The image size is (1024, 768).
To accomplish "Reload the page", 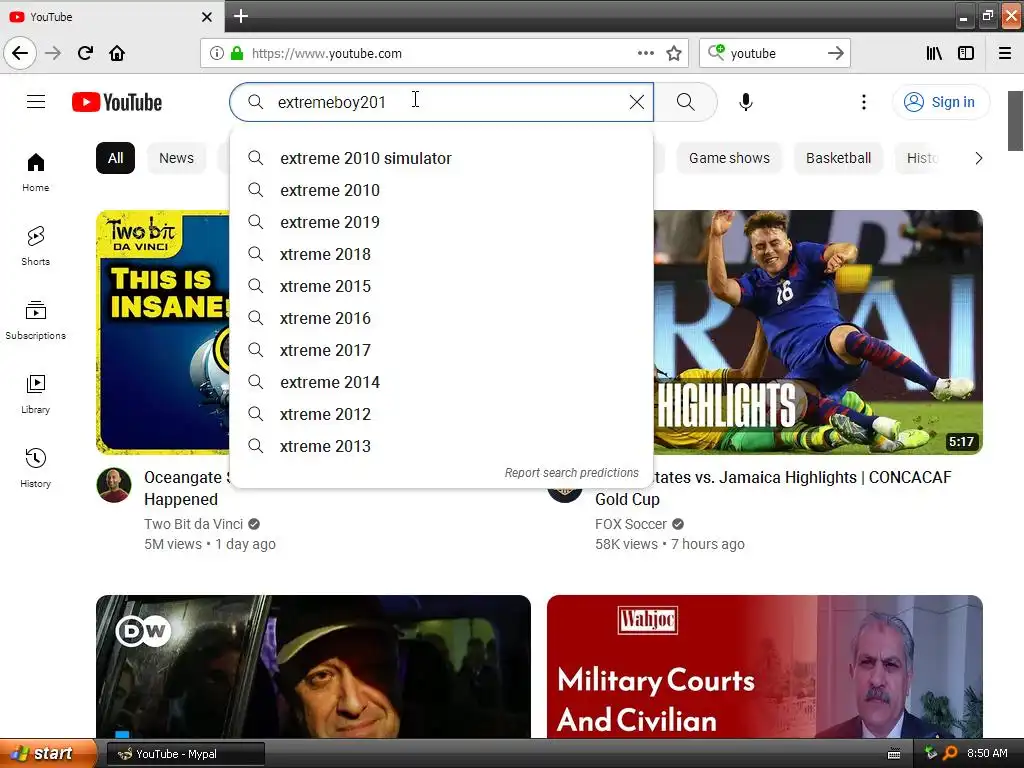I will [x=85, y=53].
